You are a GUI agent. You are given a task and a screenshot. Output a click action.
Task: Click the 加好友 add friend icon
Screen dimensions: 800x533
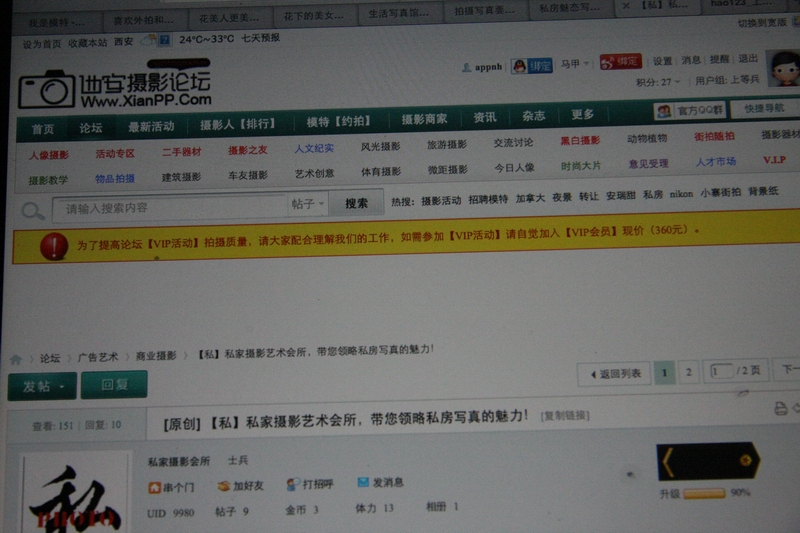point(224,486)
